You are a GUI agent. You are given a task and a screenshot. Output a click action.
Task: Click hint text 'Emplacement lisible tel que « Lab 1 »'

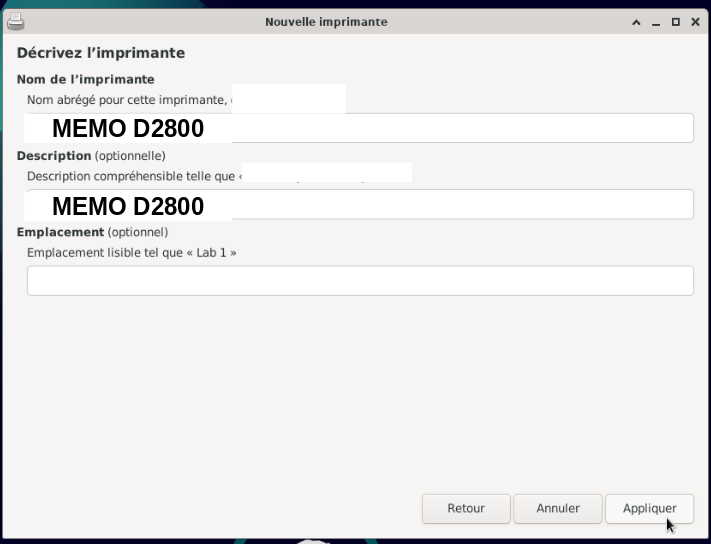click(x=131, y=253)
